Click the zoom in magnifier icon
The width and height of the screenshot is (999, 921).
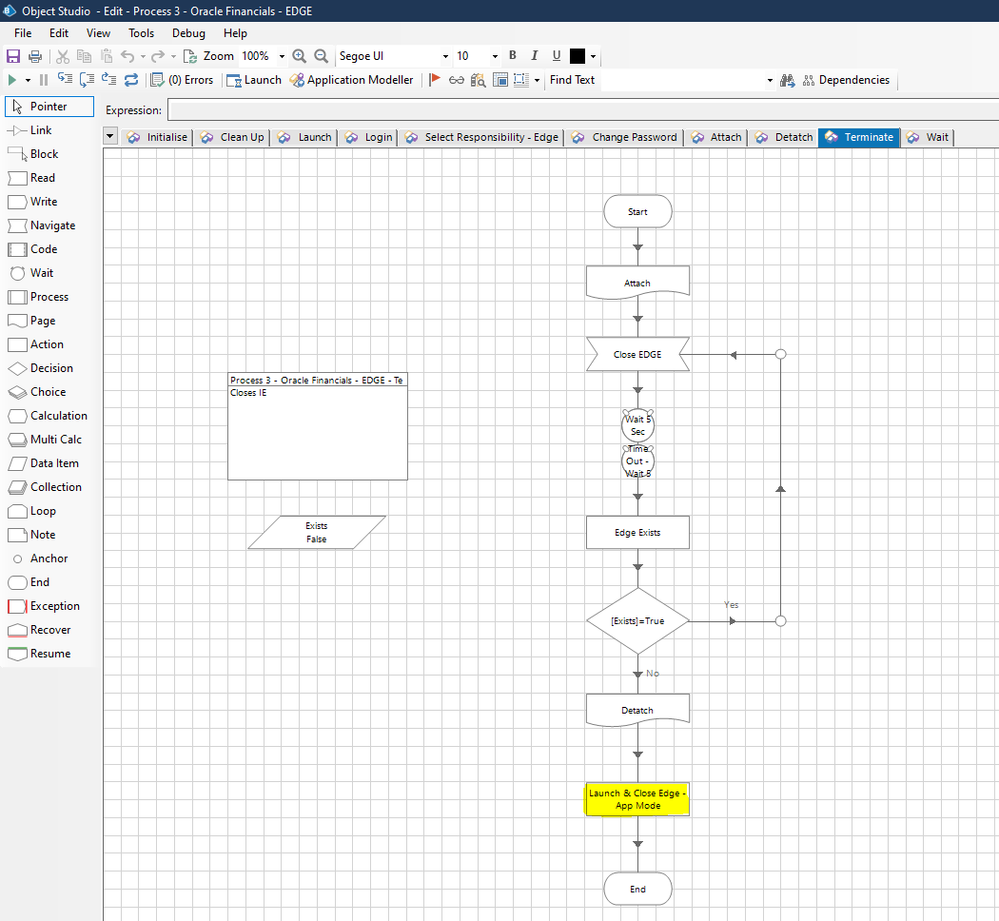point(299,56)
